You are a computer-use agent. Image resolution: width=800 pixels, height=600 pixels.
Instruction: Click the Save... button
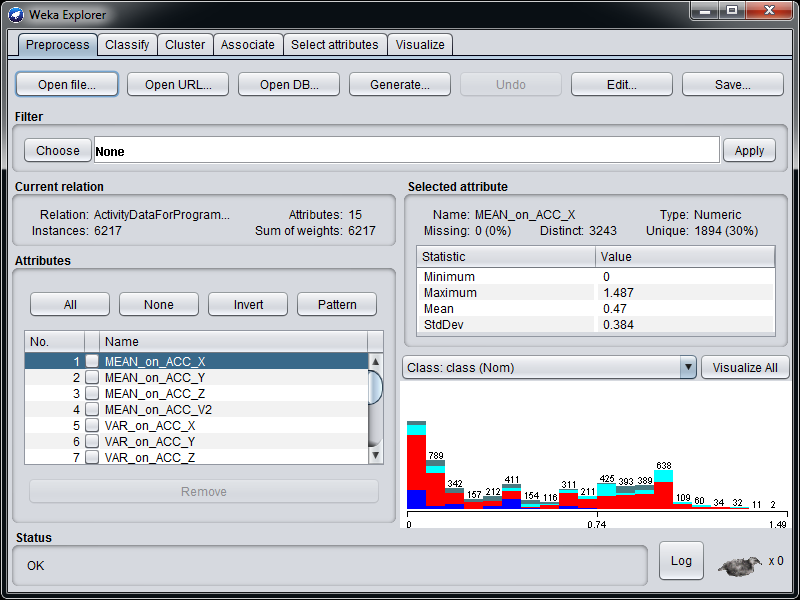coord(733,84)
